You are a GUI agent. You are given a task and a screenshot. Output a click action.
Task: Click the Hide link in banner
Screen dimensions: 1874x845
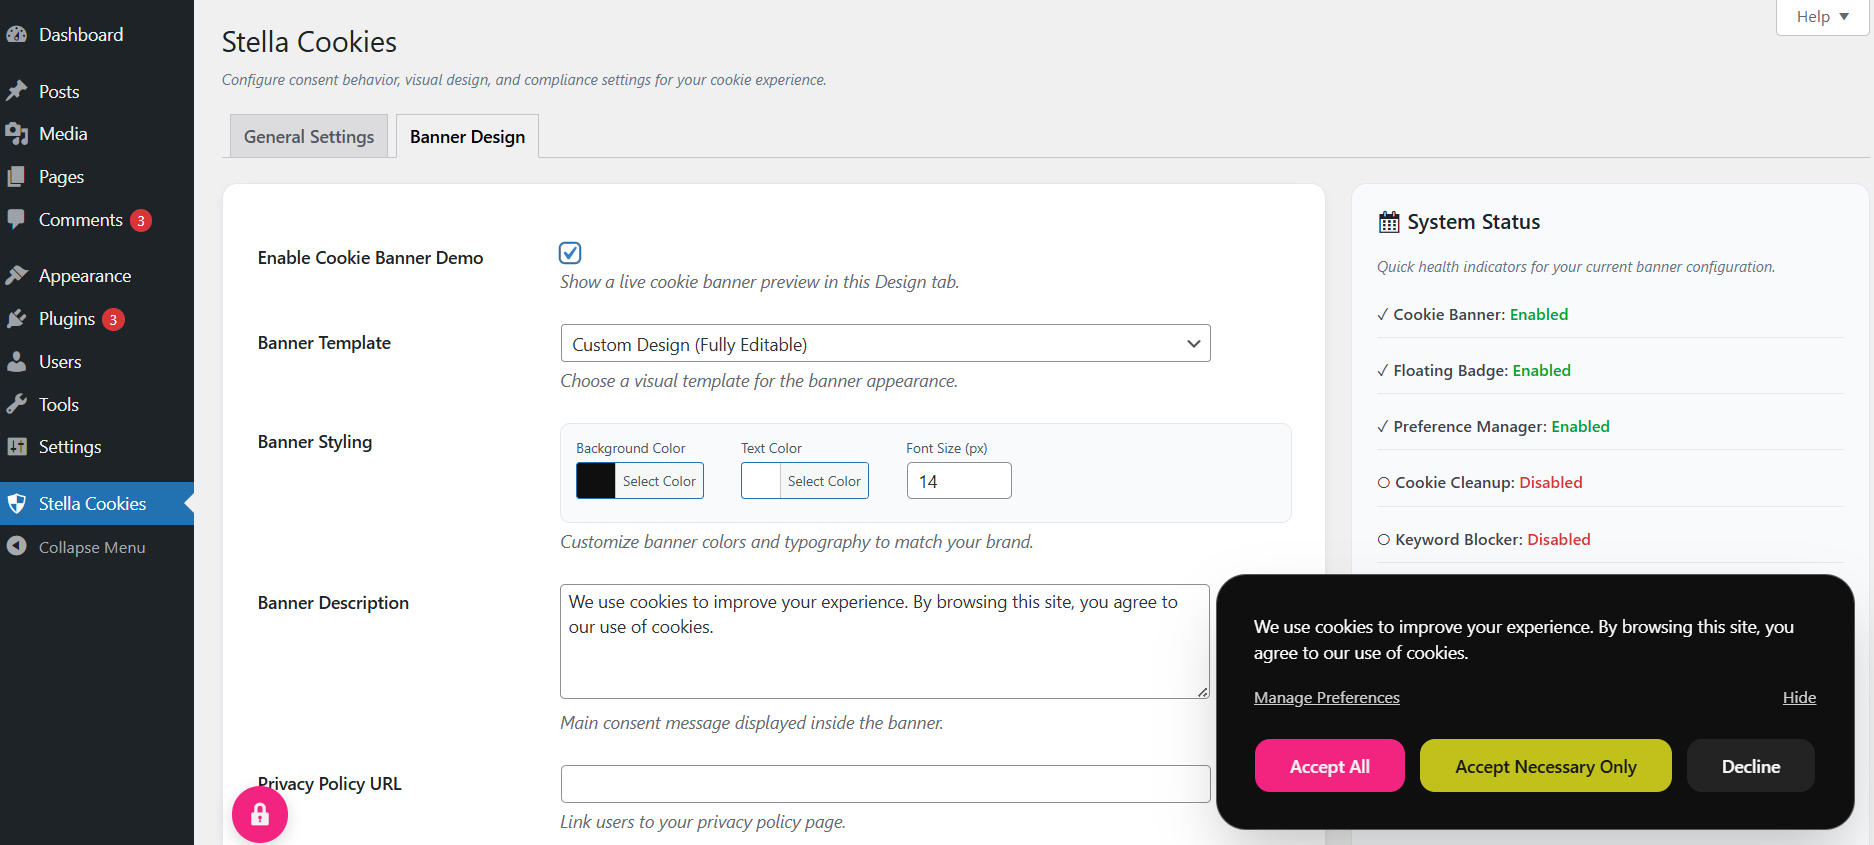point(1799,698)
